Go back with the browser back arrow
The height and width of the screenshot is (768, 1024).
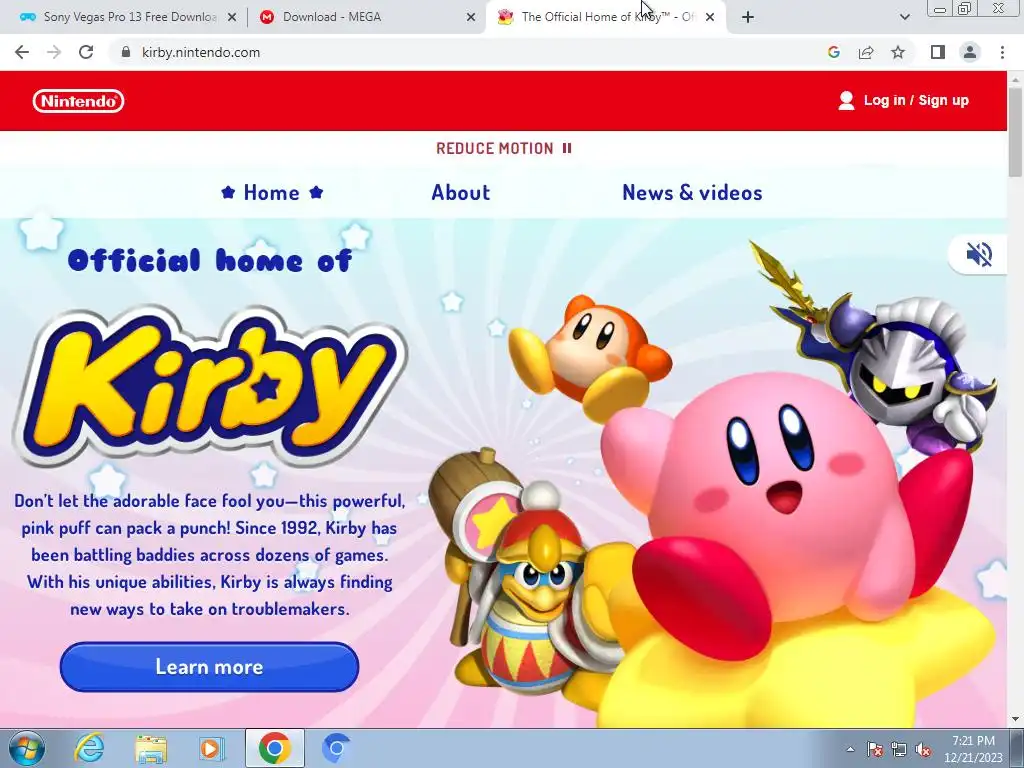(22, 52)
